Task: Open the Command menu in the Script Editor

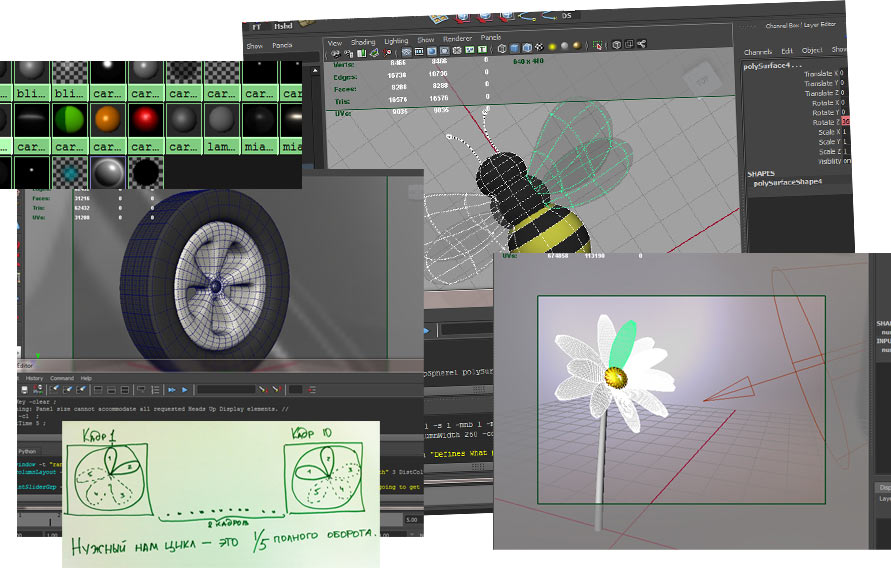Action: [62, 378]
